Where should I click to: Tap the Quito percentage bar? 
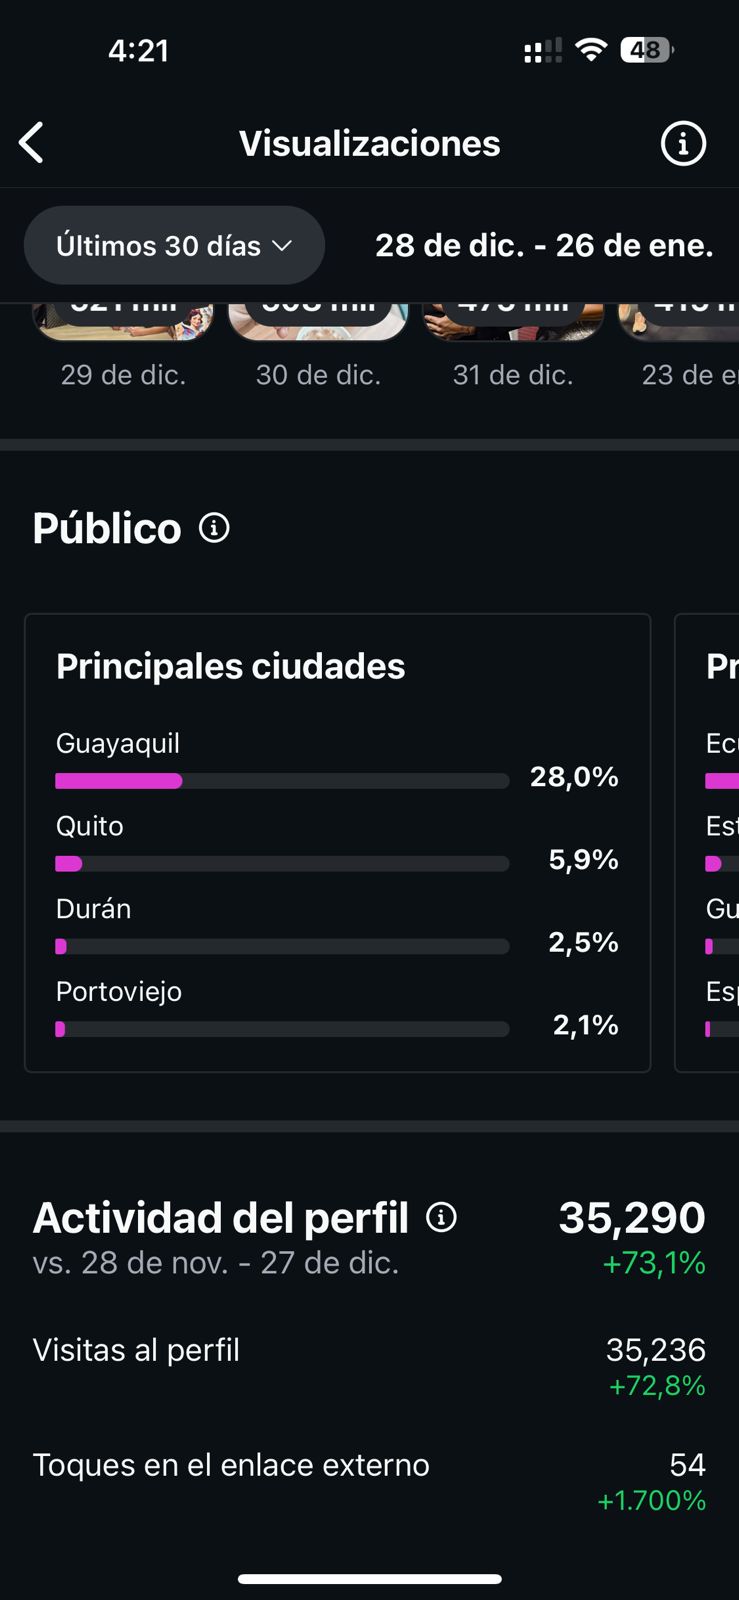tap(282, 864)
